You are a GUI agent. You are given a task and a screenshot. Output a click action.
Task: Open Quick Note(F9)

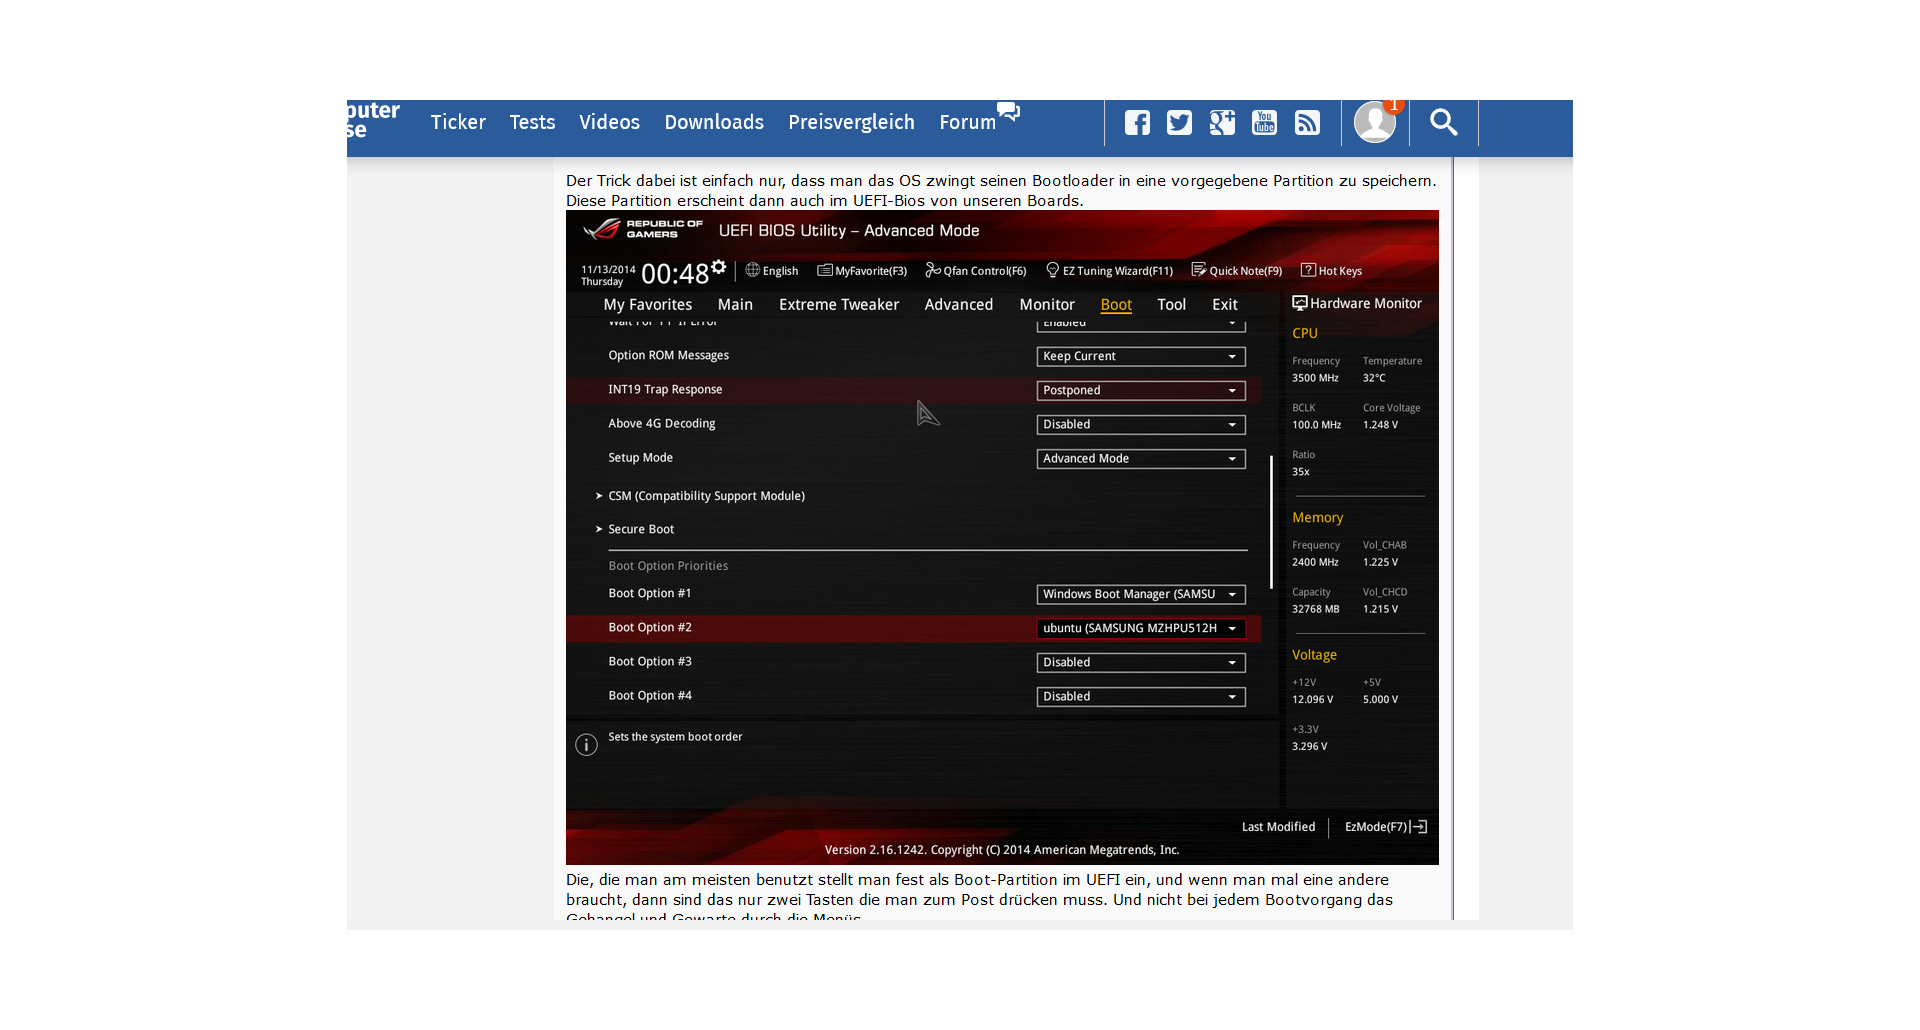point(1237,271)
